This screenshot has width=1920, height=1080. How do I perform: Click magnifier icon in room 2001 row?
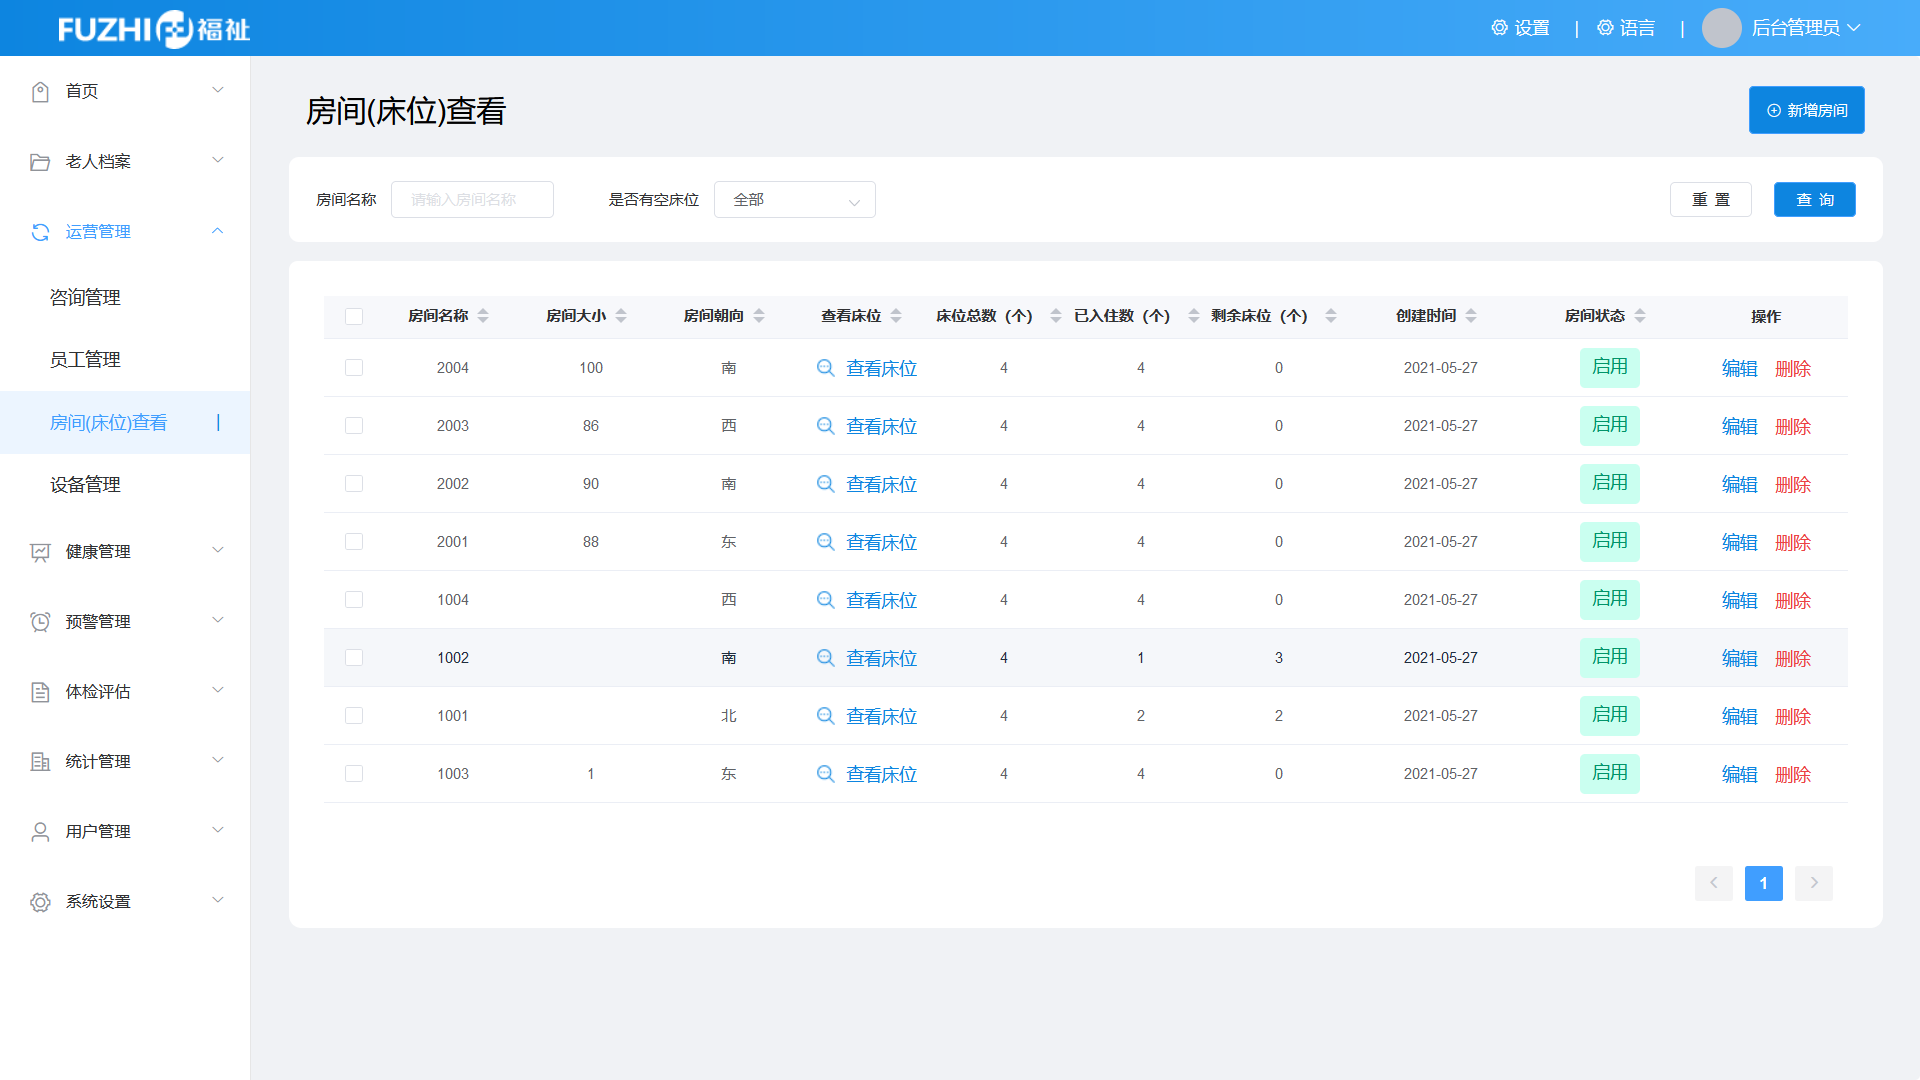pos(826,542)
